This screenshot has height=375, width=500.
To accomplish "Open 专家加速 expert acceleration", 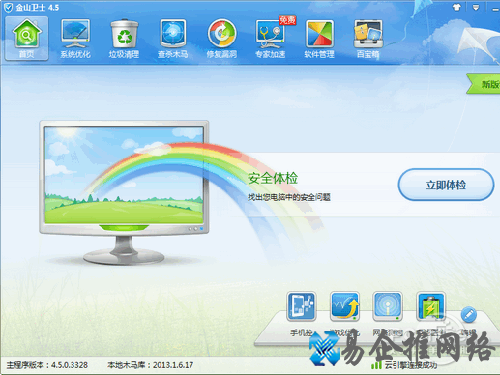I will pyautogui.click(x=270, y=38).
